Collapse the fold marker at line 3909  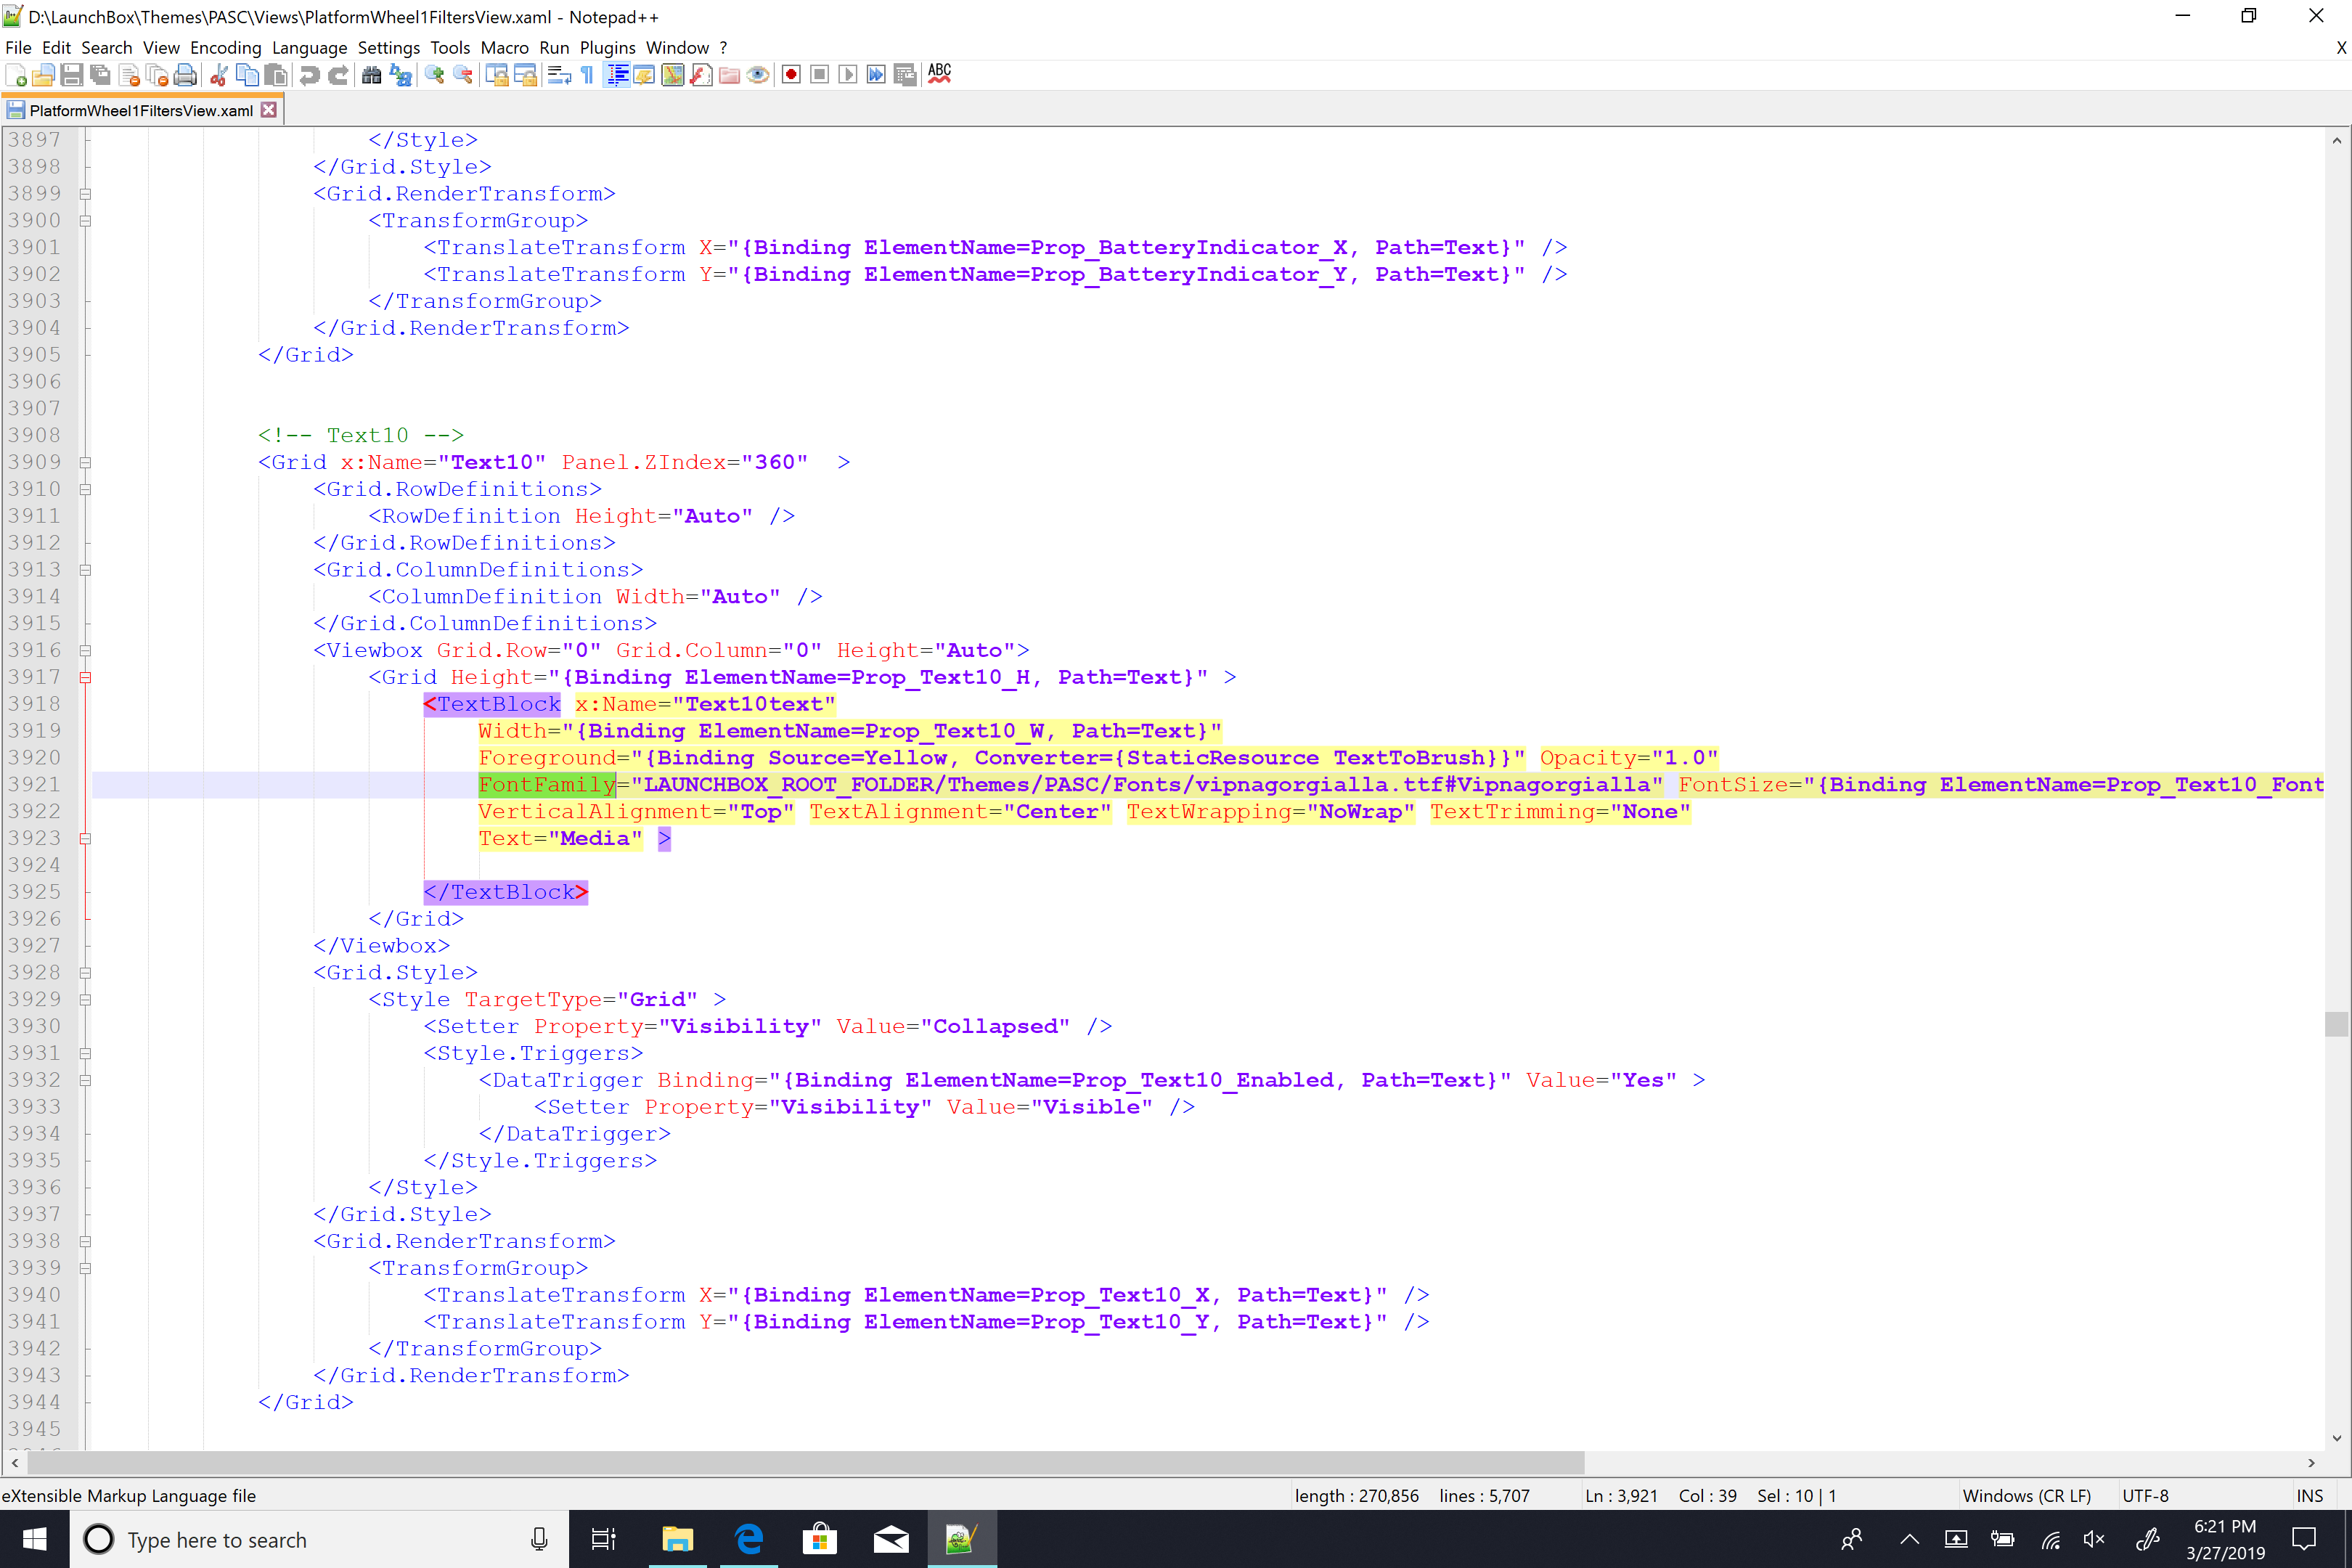click(x=85, y=463)
